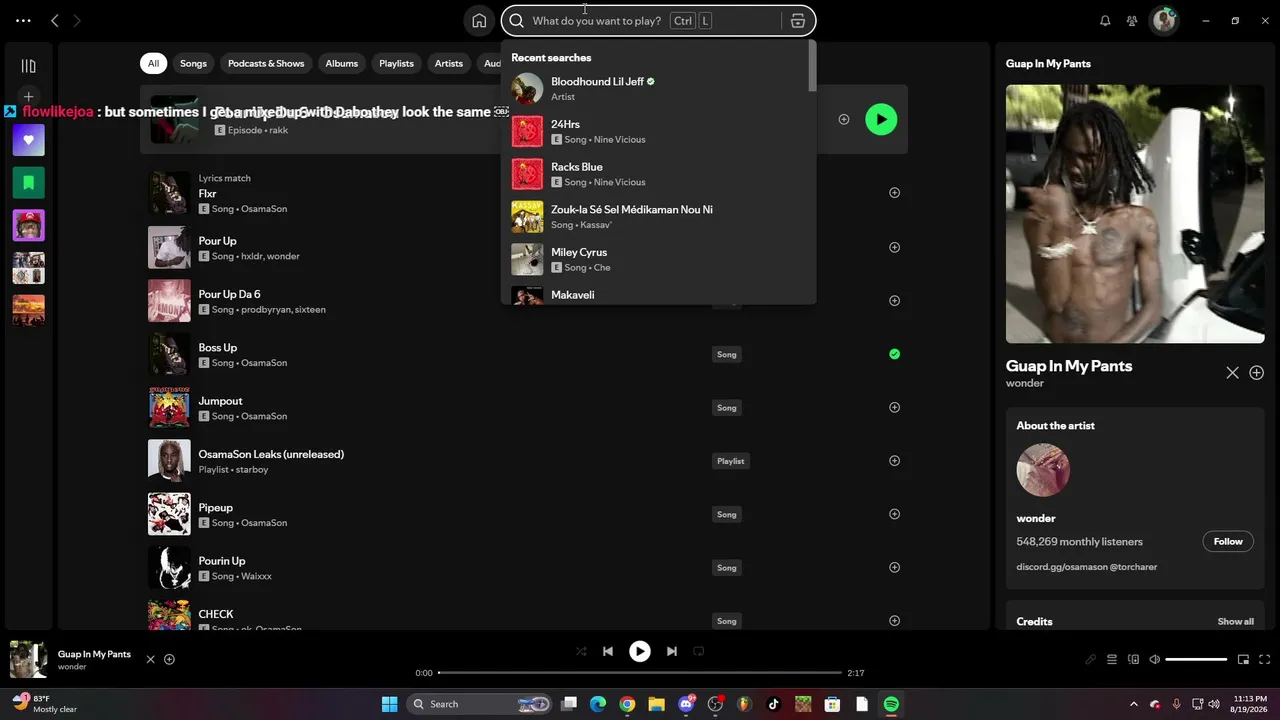Open wonder artist avatar in About section
The width and height of the screenshot is (1280, 720).
point(1043,470)
